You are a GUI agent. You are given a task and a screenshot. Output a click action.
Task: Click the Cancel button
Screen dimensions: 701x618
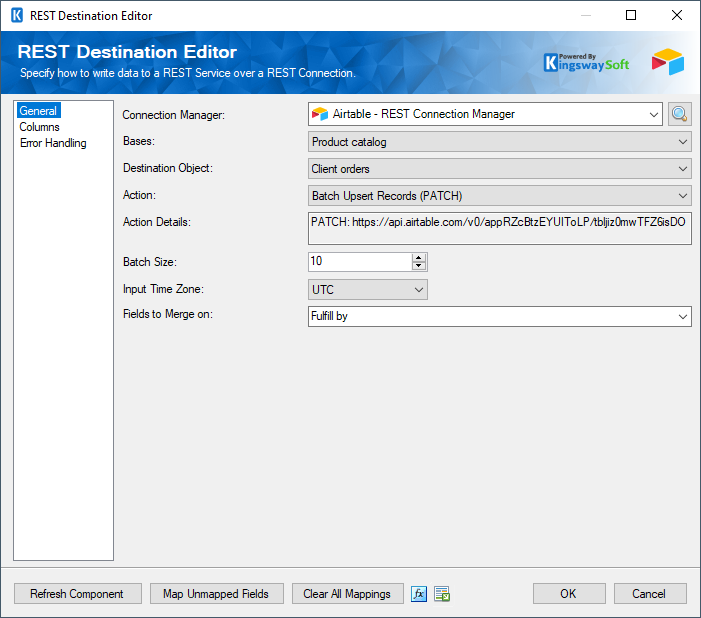tap(650, 593)
